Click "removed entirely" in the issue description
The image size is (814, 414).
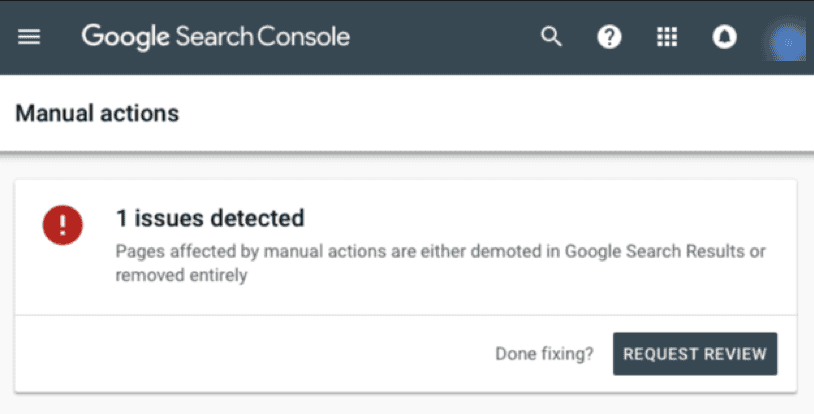pos(181,274)
